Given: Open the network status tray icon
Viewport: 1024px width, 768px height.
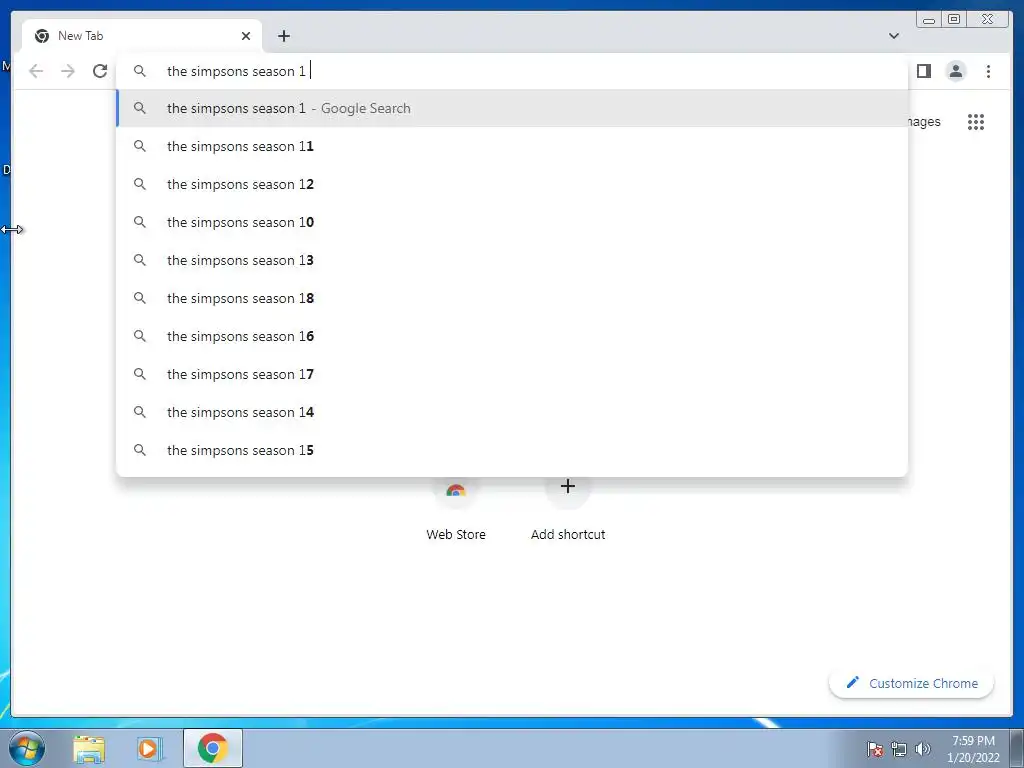Looking at the screenshot, I should click(x=899, y=748).
